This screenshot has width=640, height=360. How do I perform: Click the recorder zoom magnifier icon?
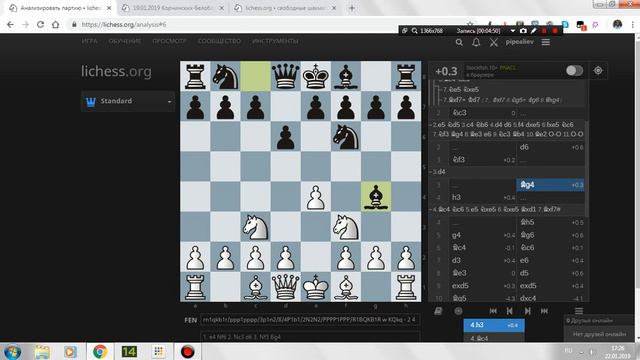[x=414, y=31]
